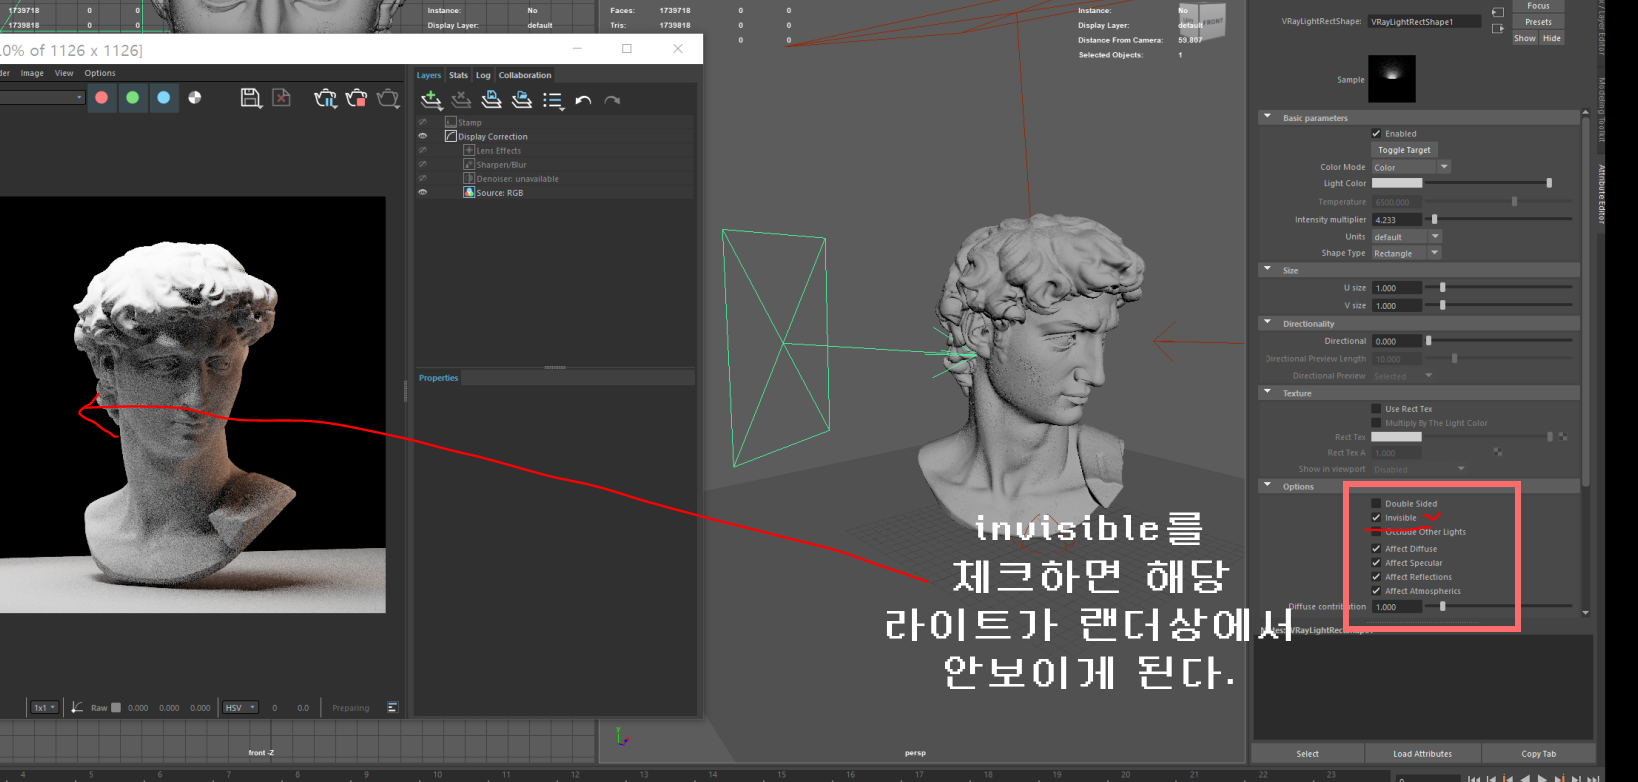The height and width of the screenshot is (782, 1638).
Task: Click the Show button
Action: coord(1525,38)
